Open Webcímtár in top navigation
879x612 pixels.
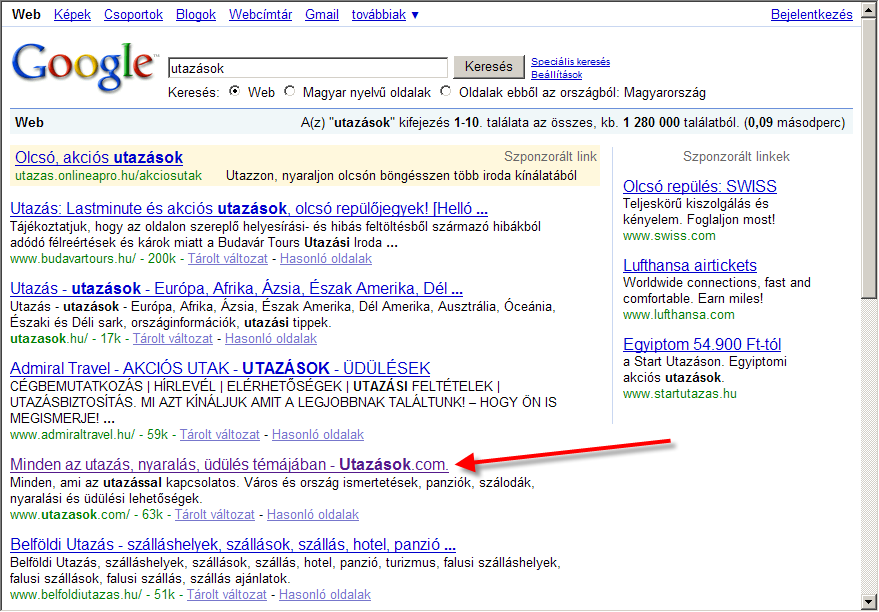260,15
